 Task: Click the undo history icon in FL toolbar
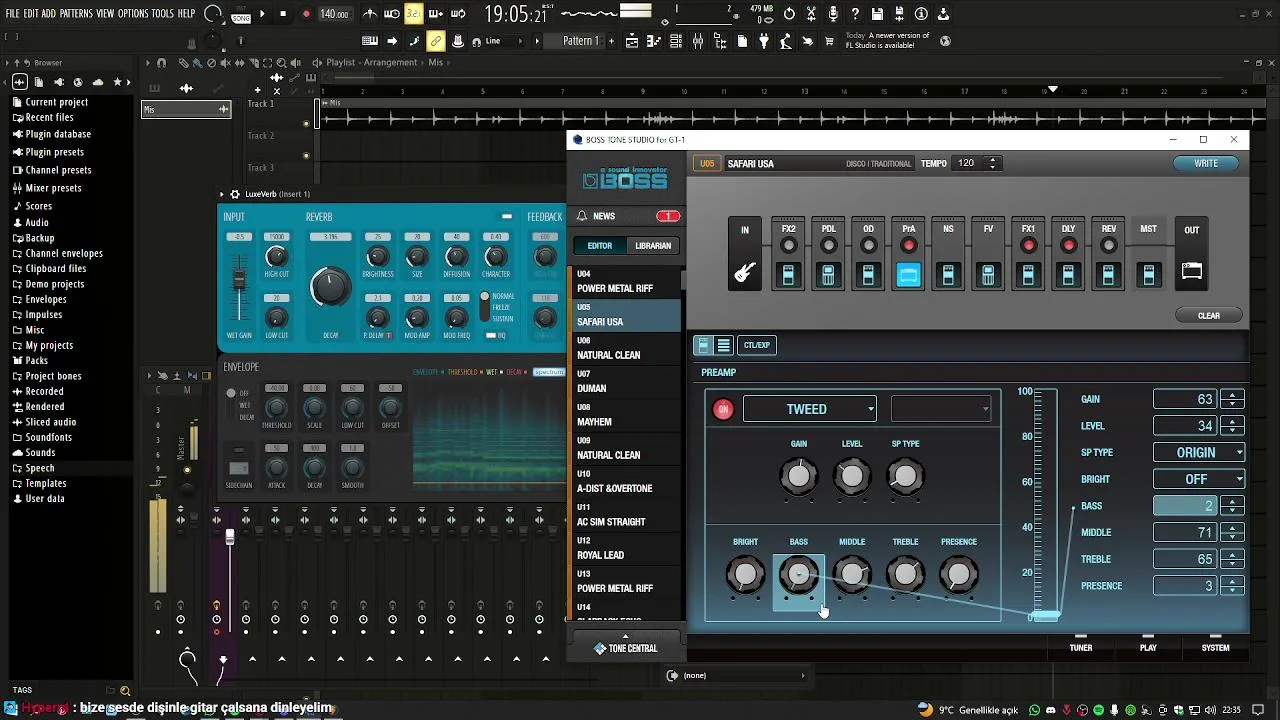click(x=789, y=14)
